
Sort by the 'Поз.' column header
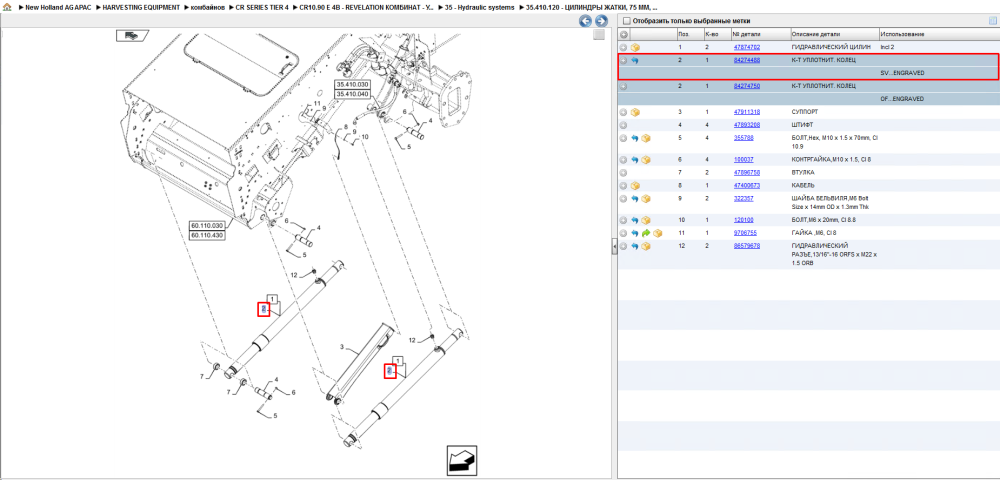coord(689,34)
